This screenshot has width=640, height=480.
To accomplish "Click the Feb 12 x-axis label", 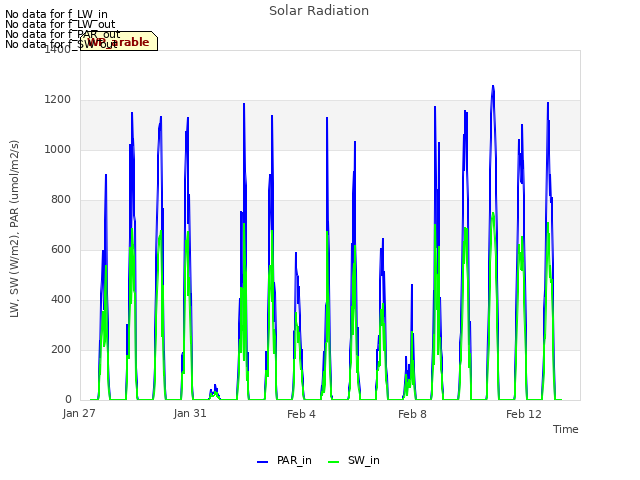I will [524, 414].
